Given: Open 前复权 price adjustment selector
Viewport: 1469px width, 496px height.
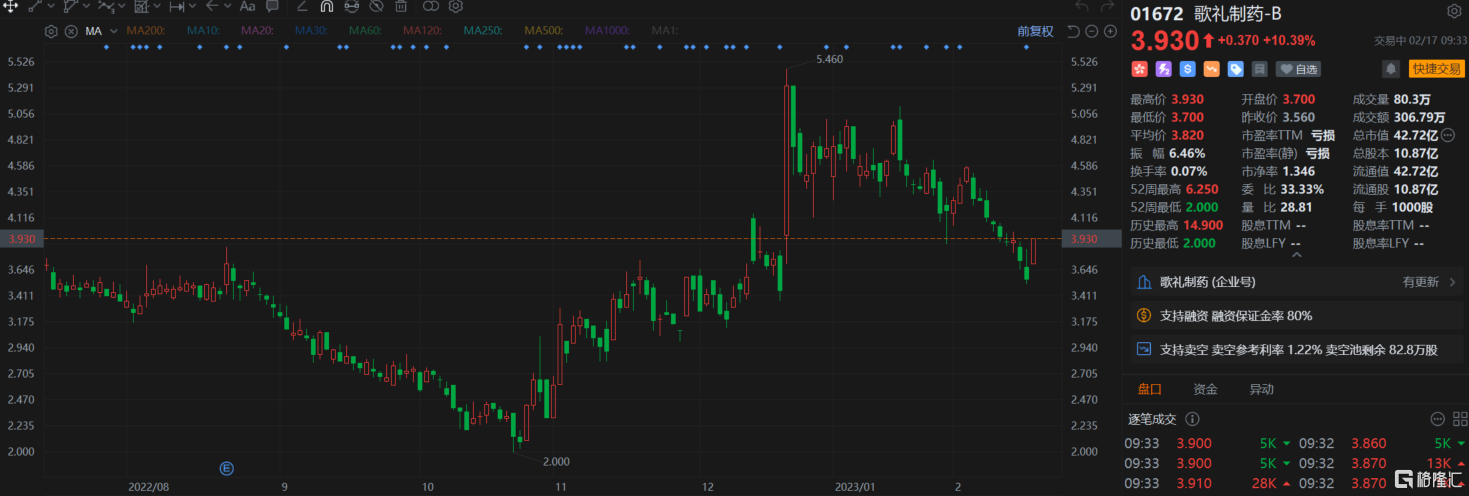Looking at the screenshot, I should pyautogui.click(x=1035, y=31).
